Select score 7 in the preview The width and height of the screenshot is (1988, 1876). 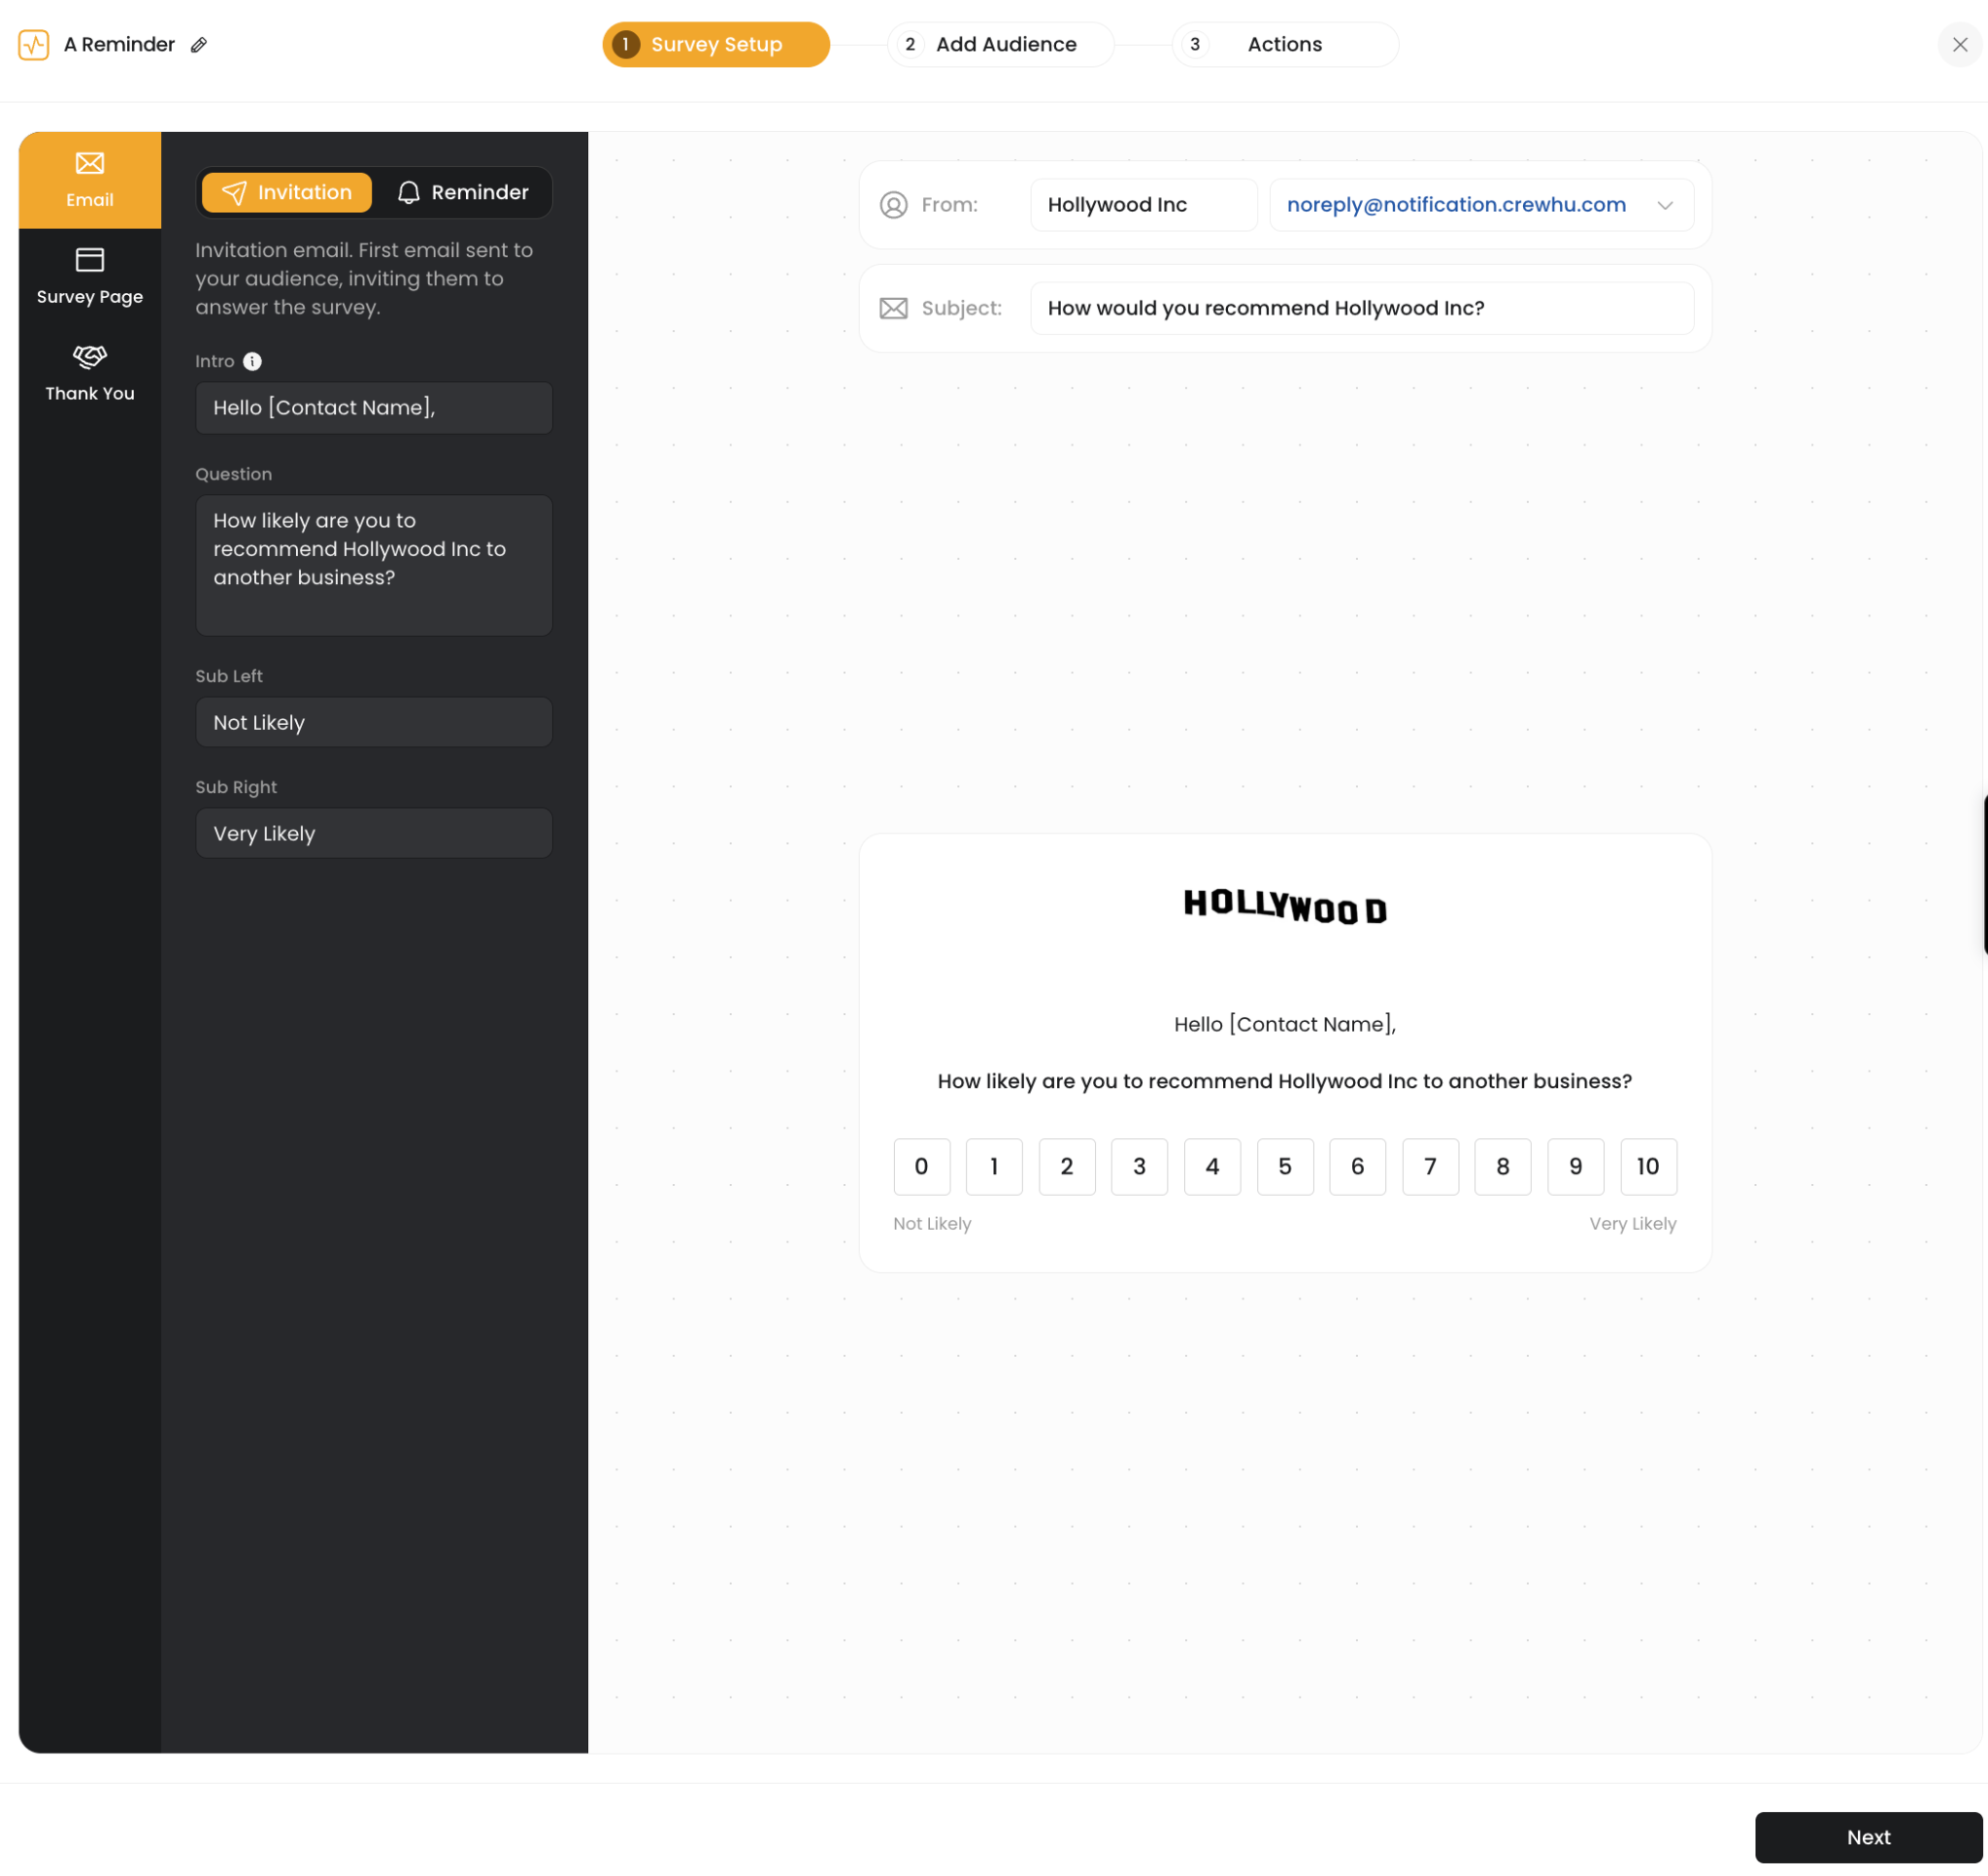coord(1430,1167)
